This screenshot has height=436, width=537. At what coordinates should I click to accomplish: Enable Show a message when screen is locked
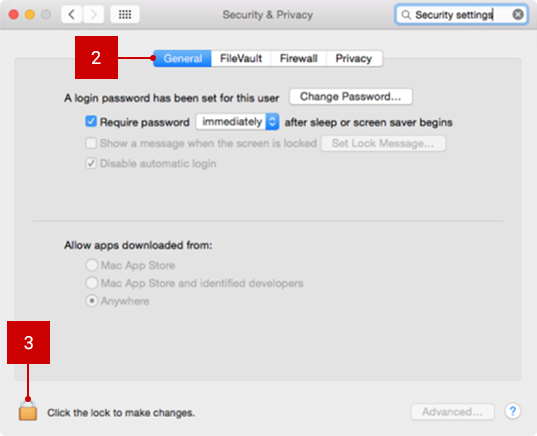91,143
